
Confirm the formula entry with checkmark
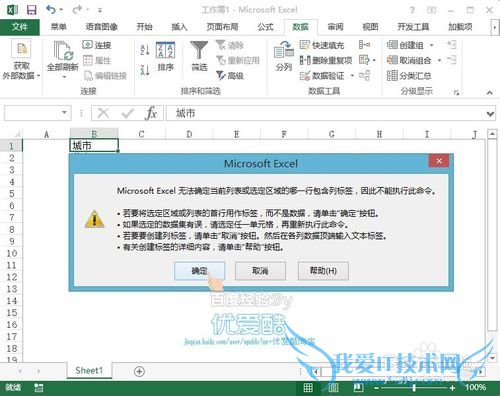127,113
